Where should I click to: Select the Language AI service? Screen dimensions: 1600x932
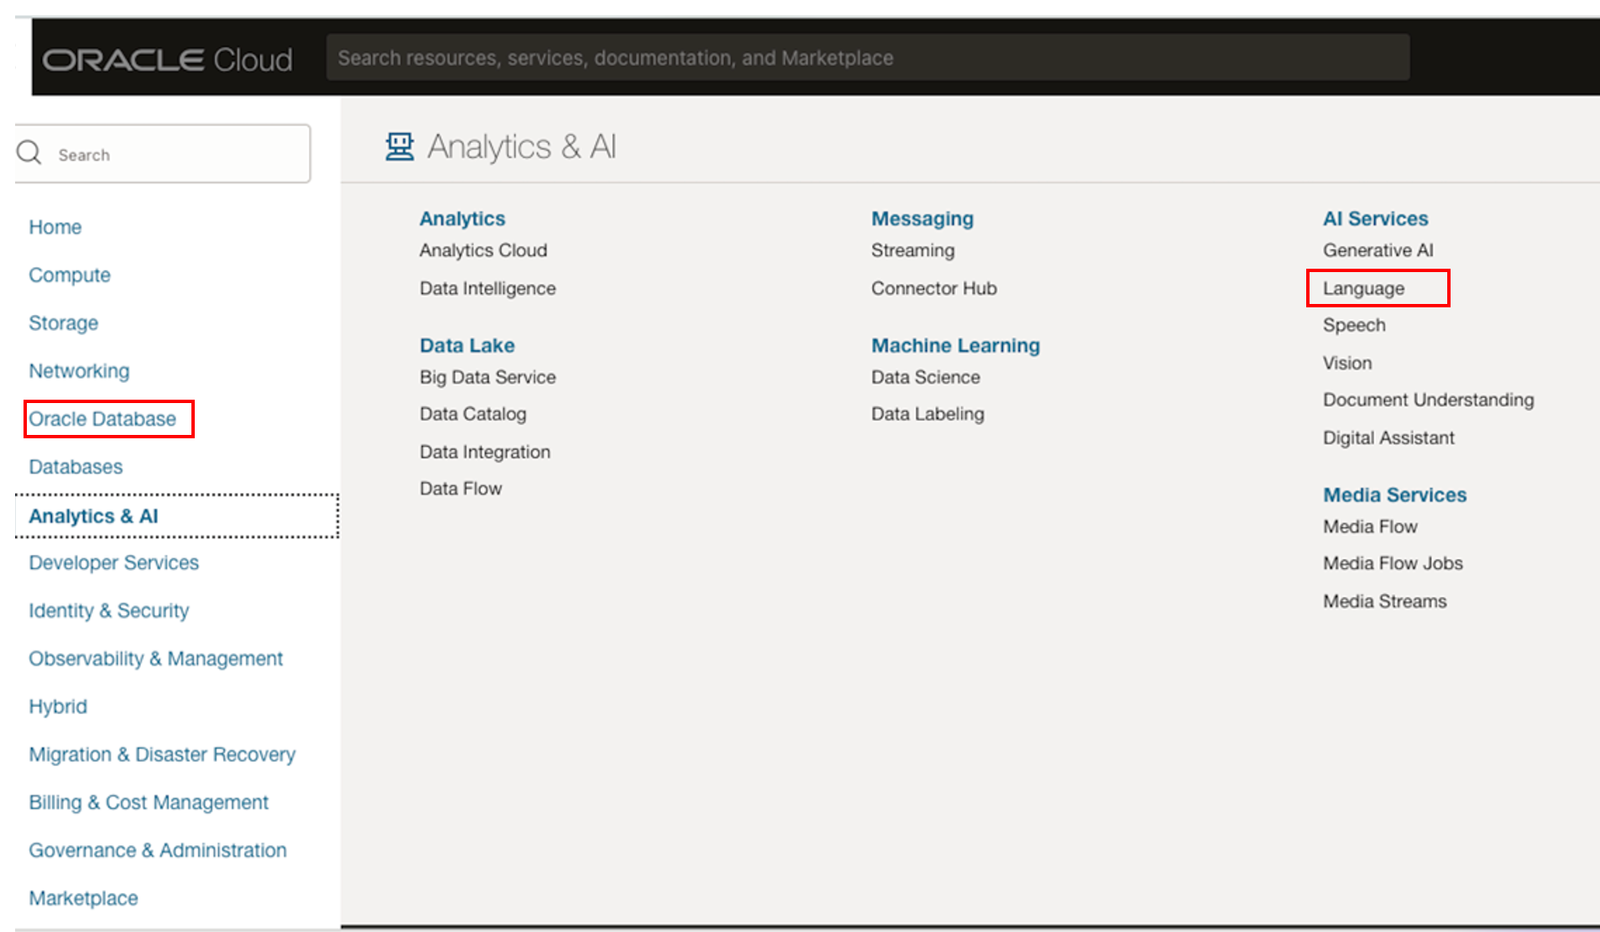coord(1364,288)
